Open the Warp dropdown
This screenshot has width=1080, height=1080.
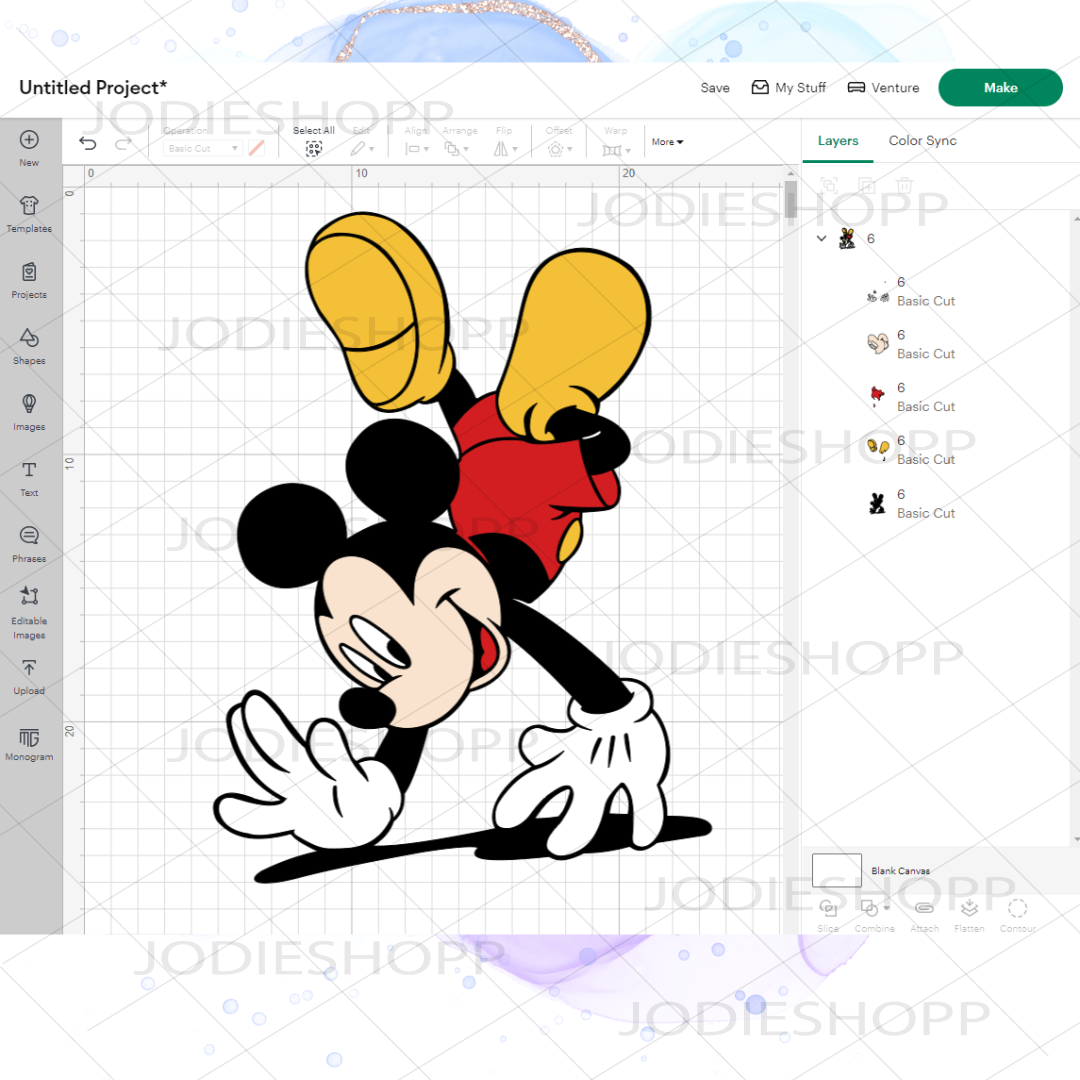click(x=616, y=149)
